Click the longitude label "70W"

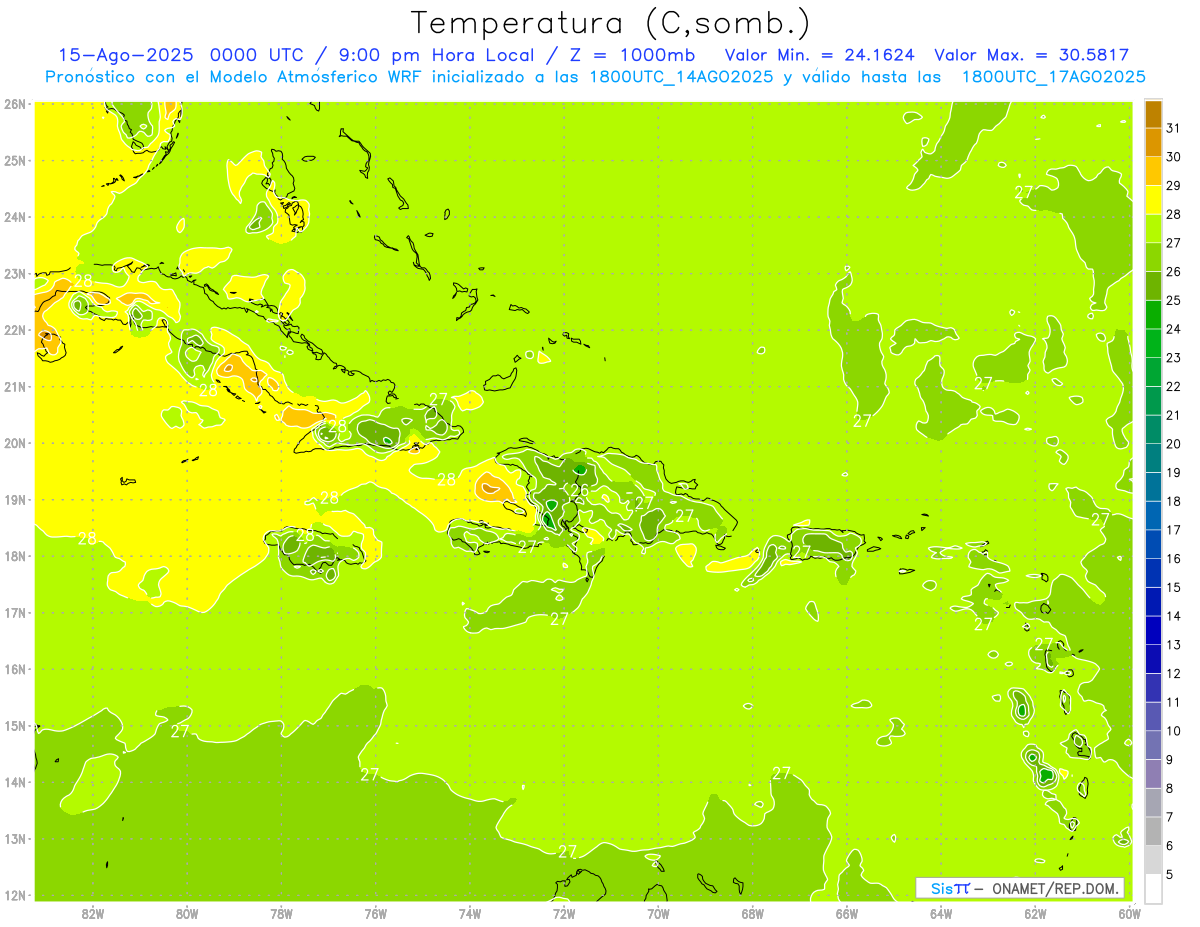[658, 913]
